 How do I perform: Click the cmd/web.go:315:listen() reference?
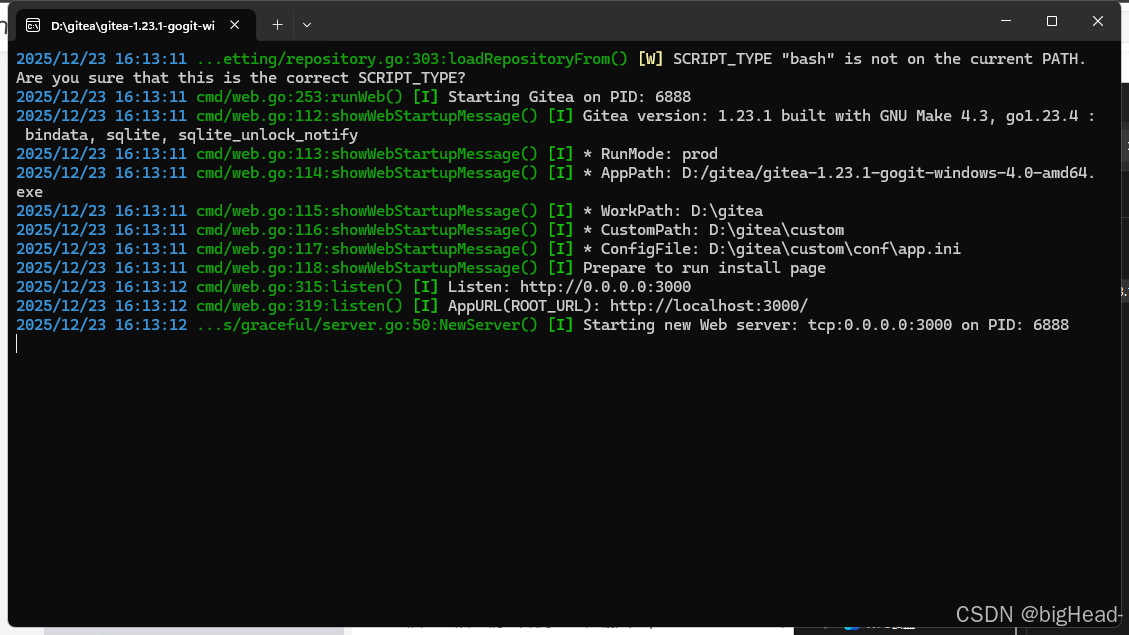coord(300,287)
